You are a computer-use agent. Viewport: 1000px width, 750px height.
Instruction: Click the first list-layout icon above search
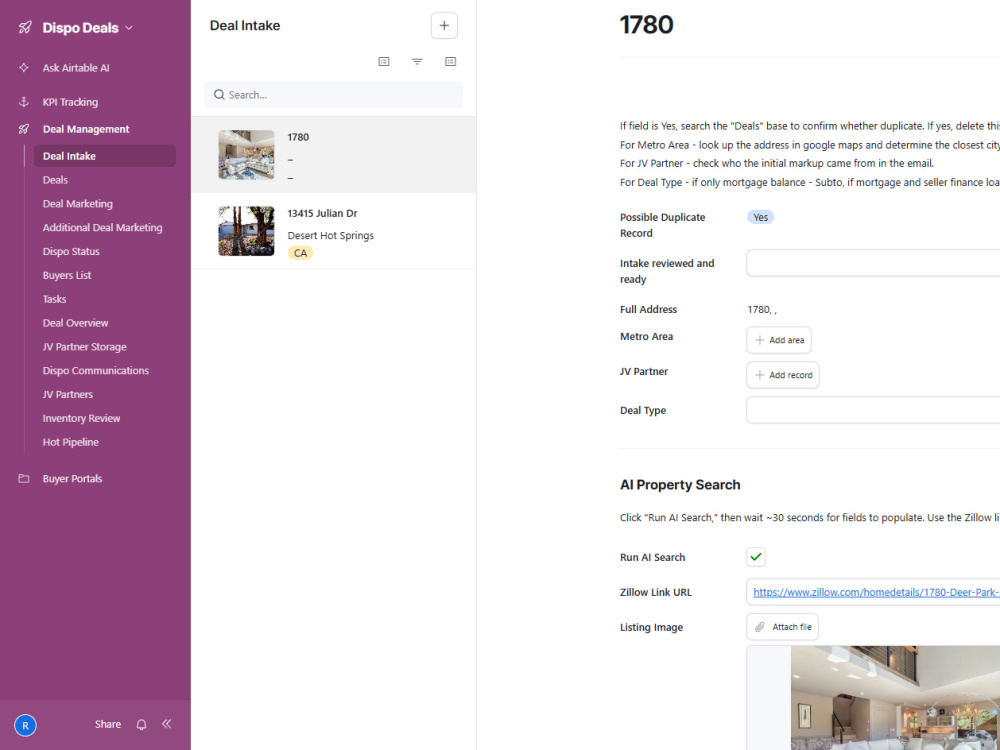pos(384,61)
